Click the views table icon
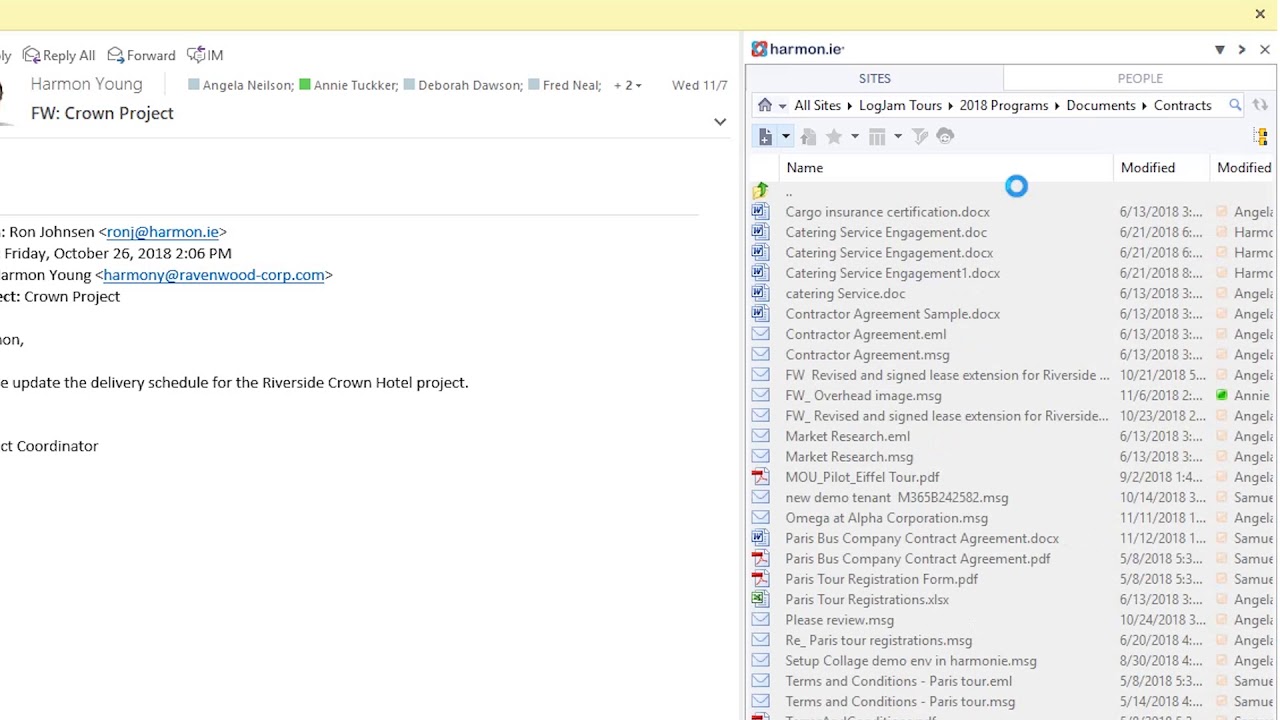1280x720 pixels. [x=877, y=136]
